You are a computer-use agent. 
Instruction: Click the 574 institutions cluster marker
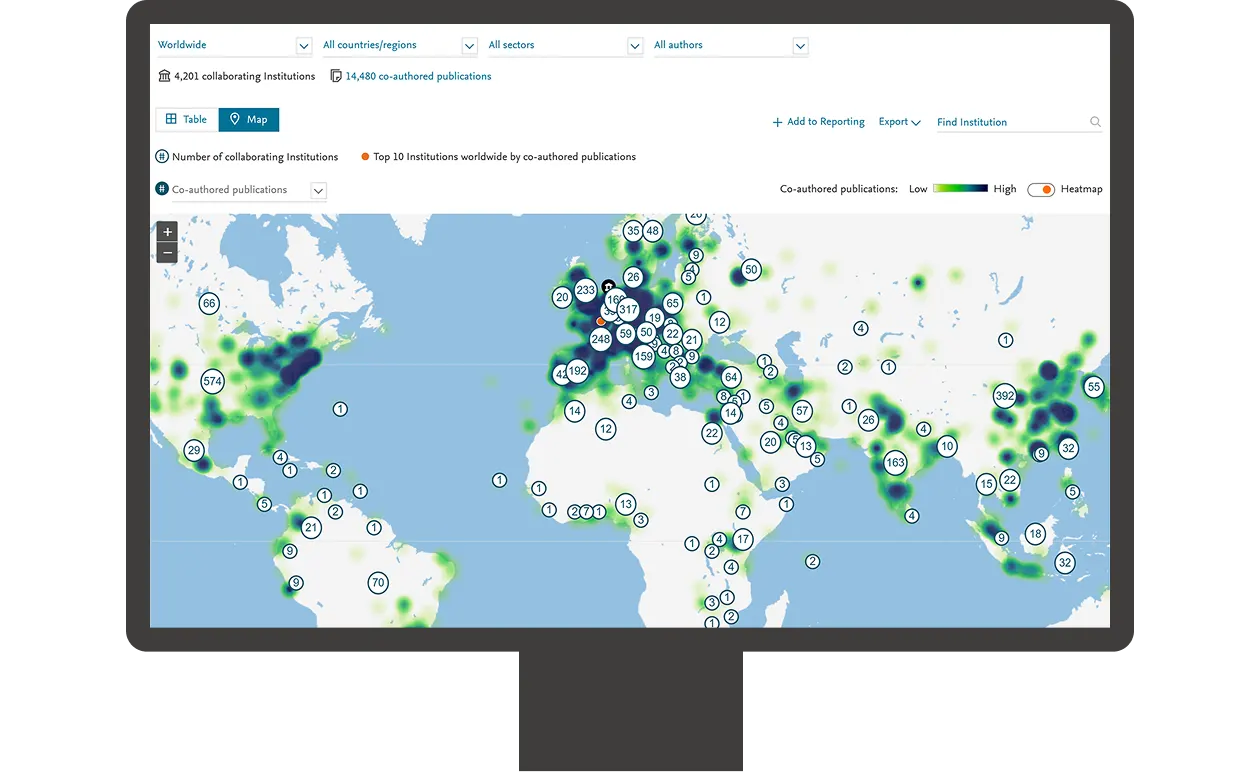pyautogui.click(x=212, y=381)
